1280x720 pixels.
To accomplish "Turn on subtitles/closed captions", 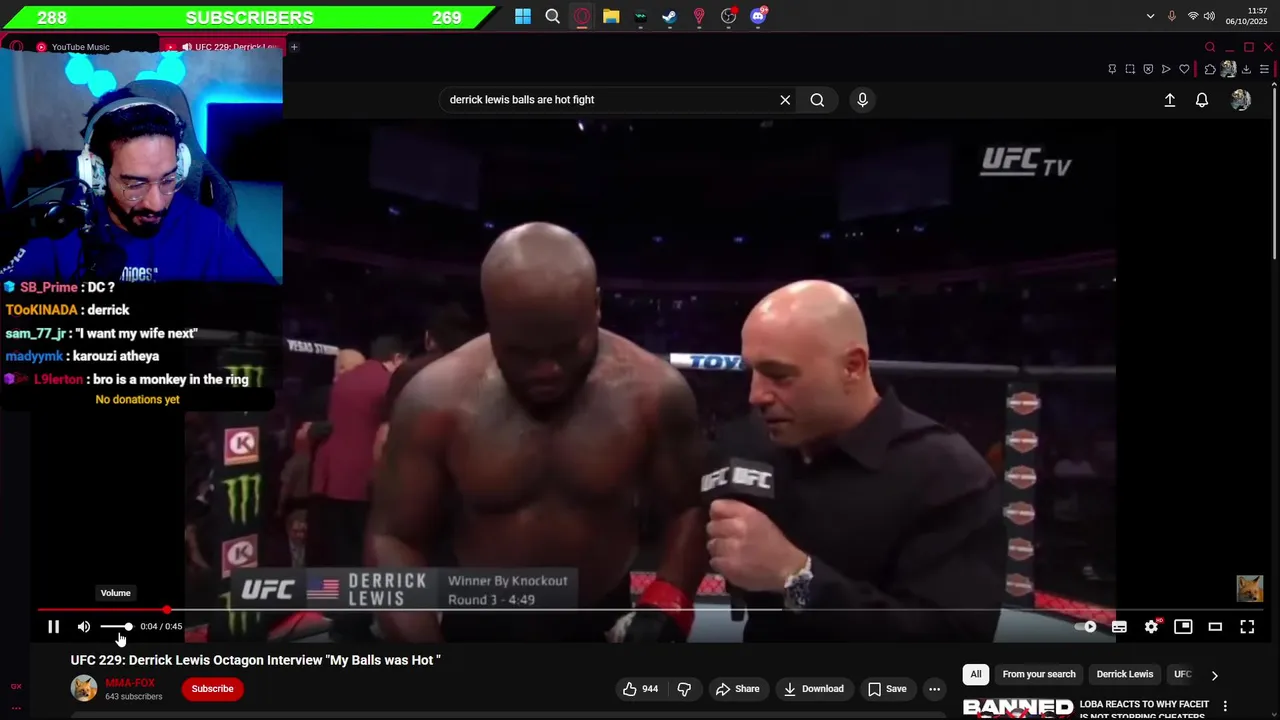I will point(1119,627).
